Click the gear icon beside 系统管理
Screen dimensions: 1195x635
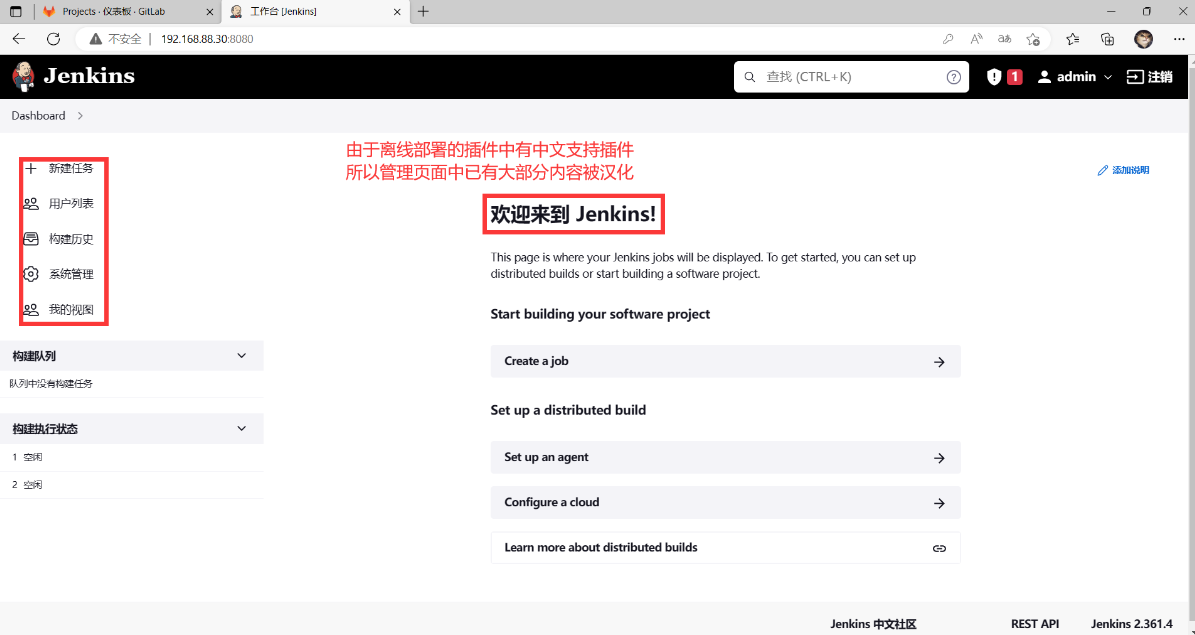pos(30,274)
